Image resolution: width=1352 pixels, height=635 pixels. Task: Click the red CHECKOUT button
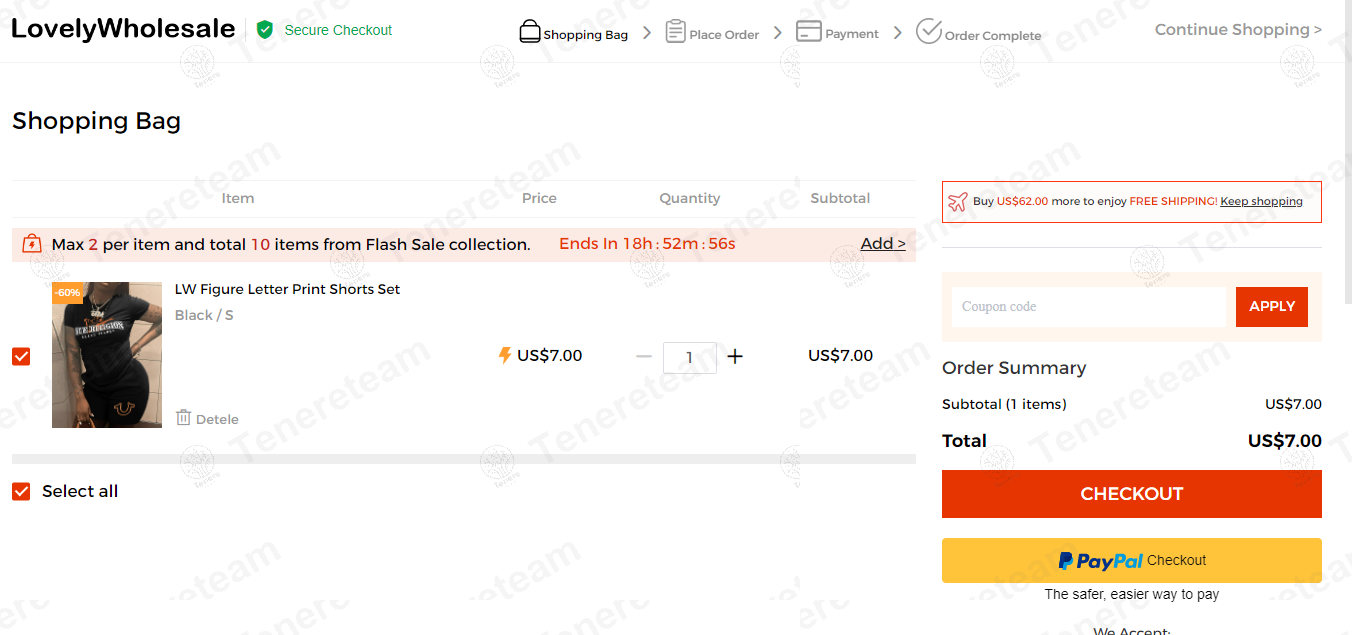point(1132,494)
